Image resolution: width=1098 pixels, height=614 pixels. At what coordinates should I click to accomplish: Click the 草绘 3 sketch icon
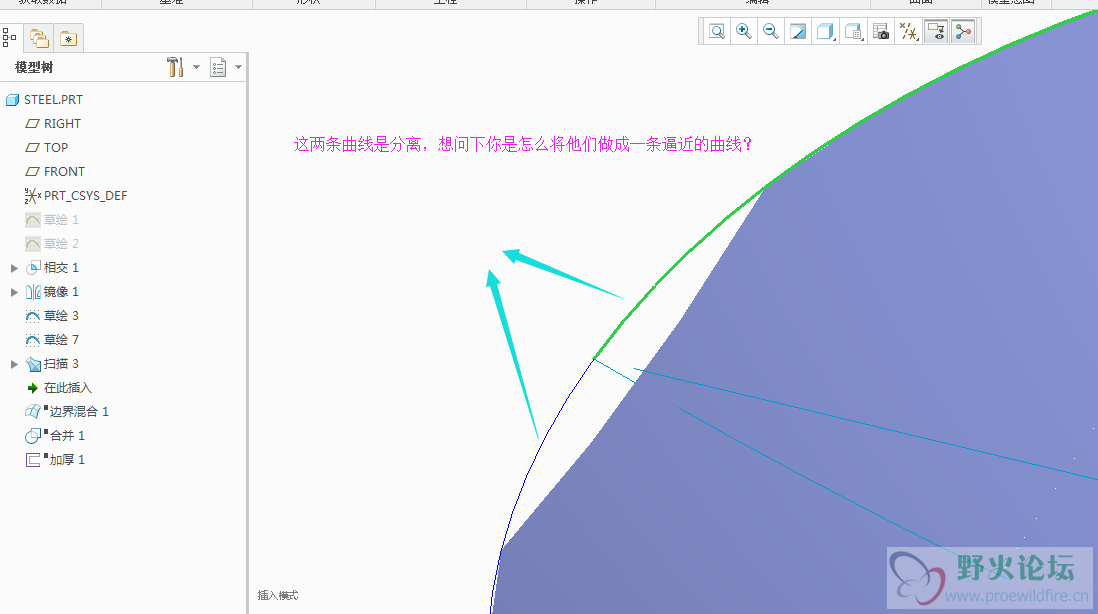32,316
